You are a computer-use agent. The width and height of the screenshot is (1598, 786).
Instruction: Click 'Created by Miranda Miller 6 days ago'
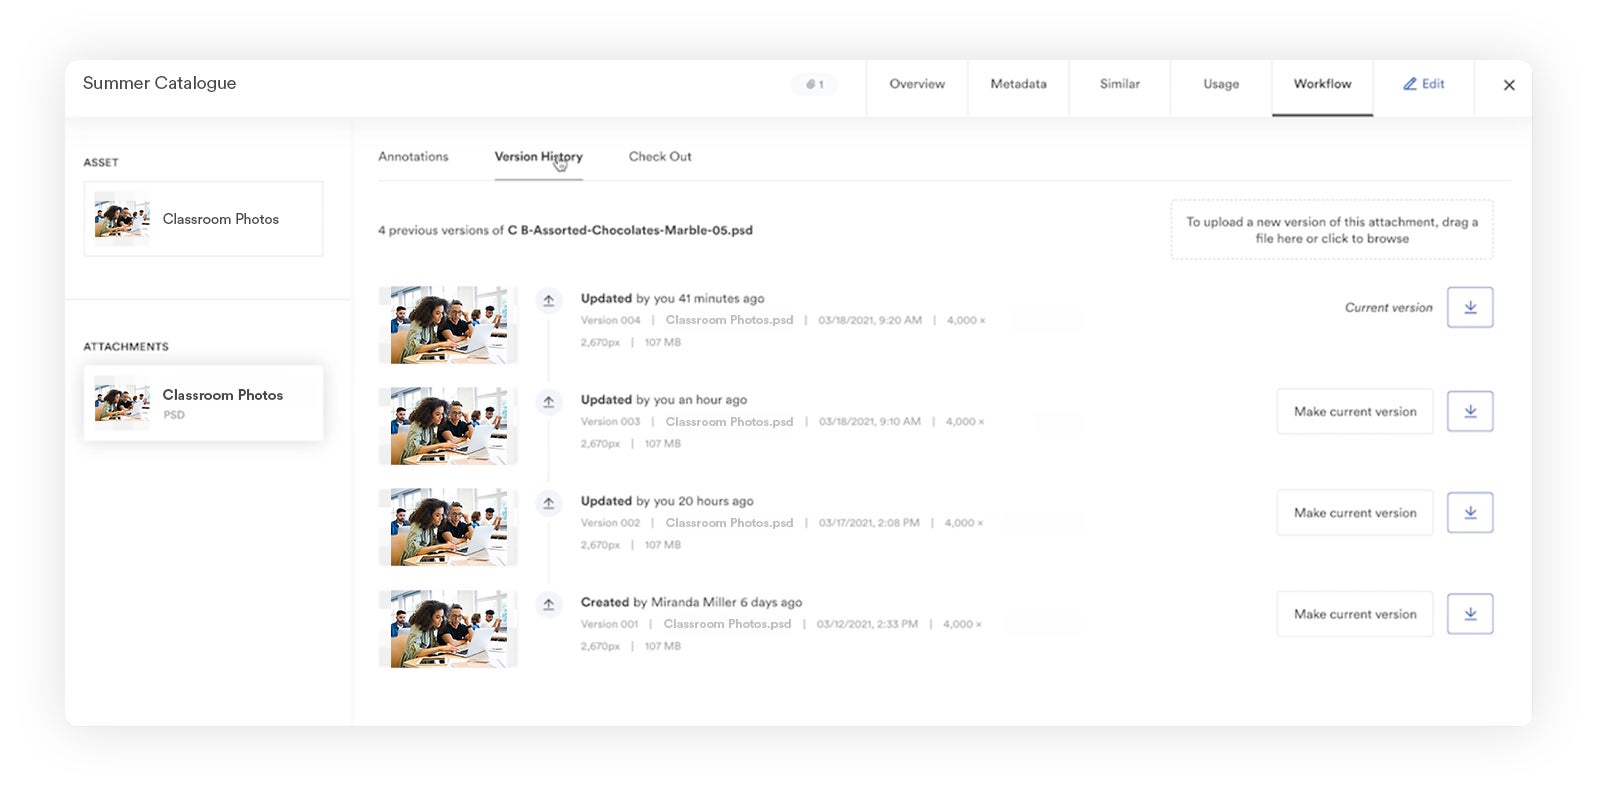691,602
